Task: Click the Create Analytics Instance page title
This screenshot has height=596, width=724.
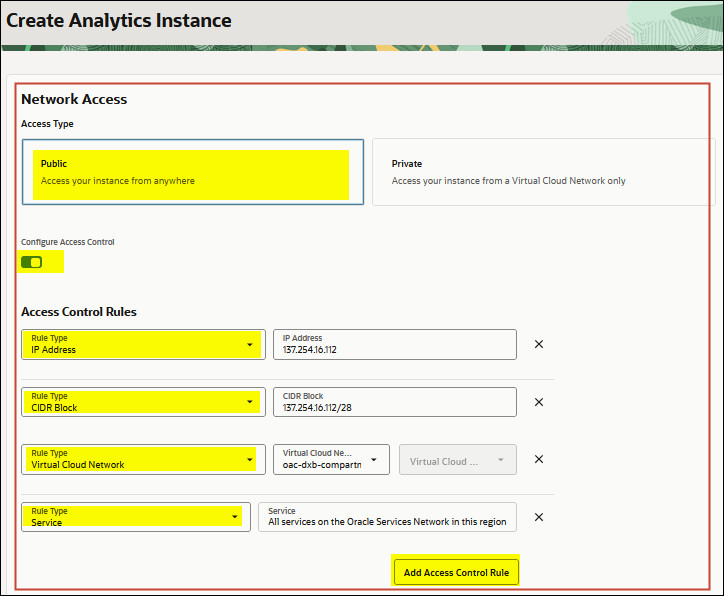Action: [x=119, y=20]
